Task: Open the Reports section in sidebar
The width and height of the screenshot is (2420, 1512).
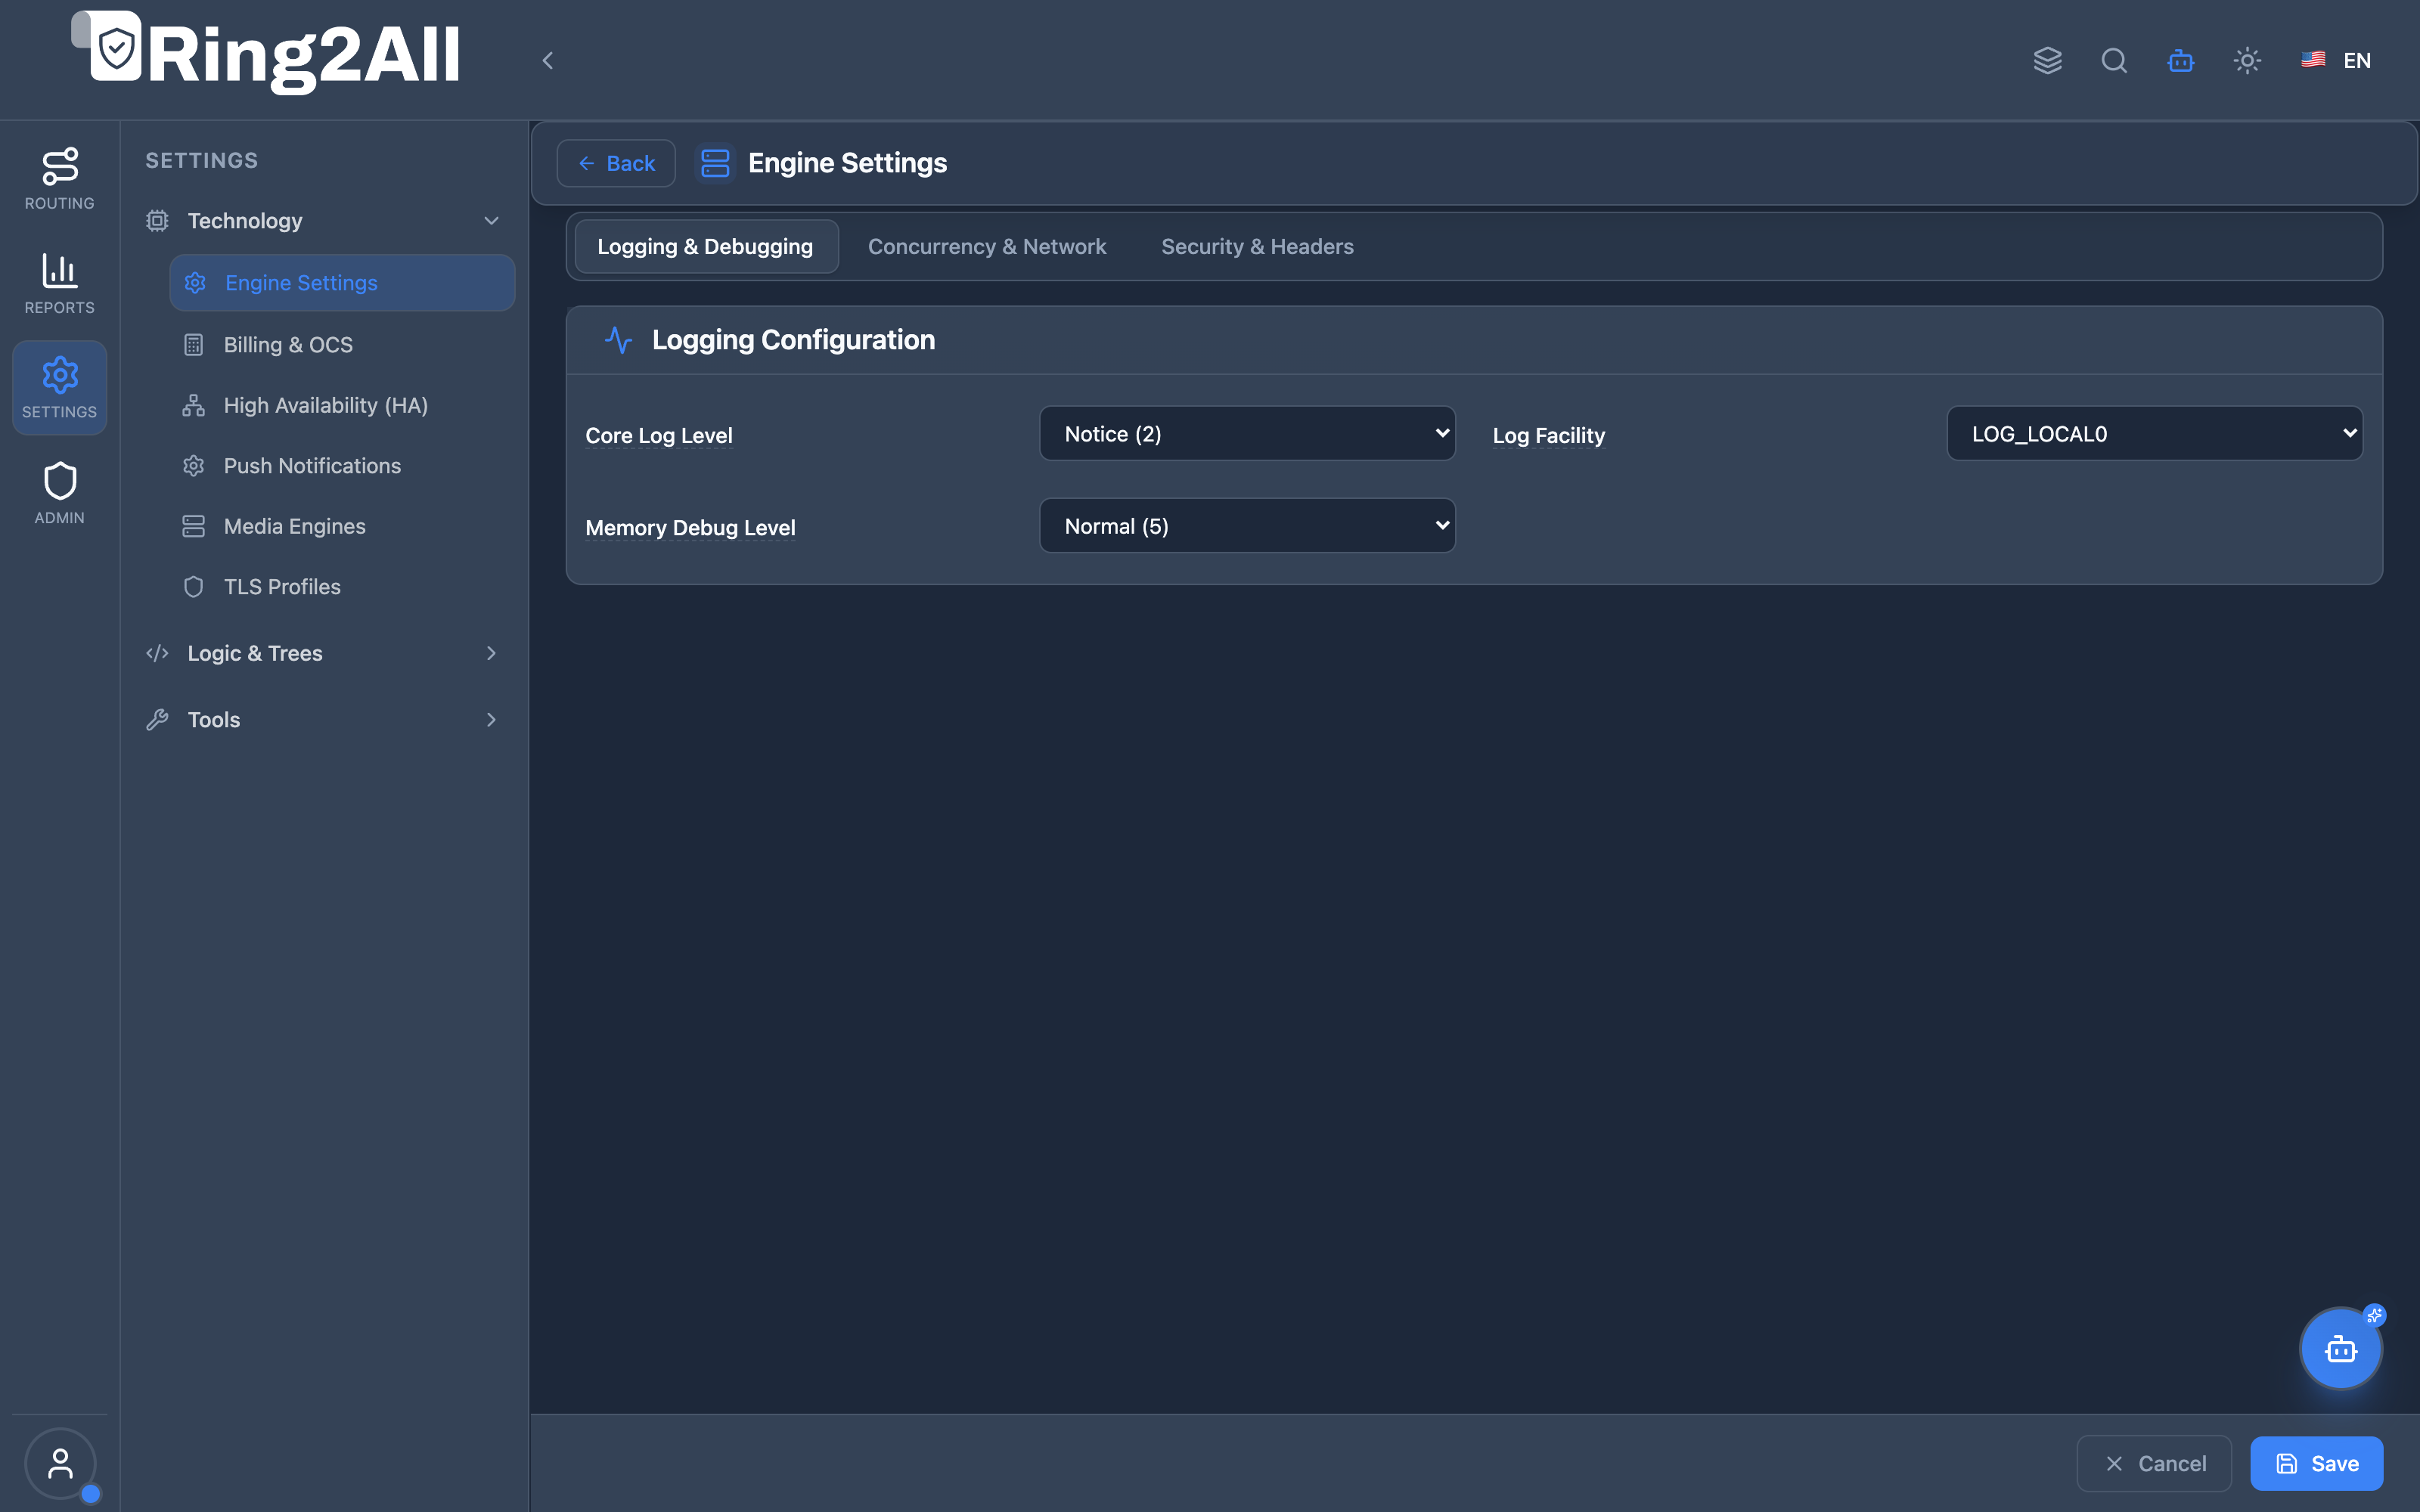Action: pyautogui.click(x=60, y=283)
